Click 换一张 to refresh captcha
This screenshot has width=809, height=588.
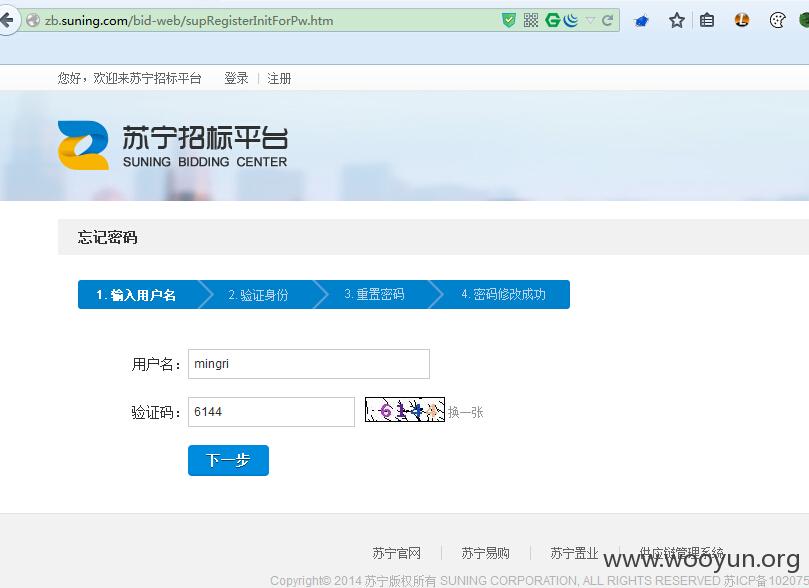[465, 412]
